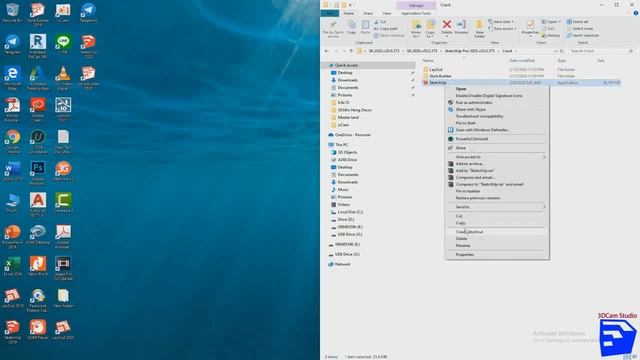The height and width of the screenshot is (360, 640).
Task: Select the GOM Player desktop shortcut
Action: [x=38, y=330]
